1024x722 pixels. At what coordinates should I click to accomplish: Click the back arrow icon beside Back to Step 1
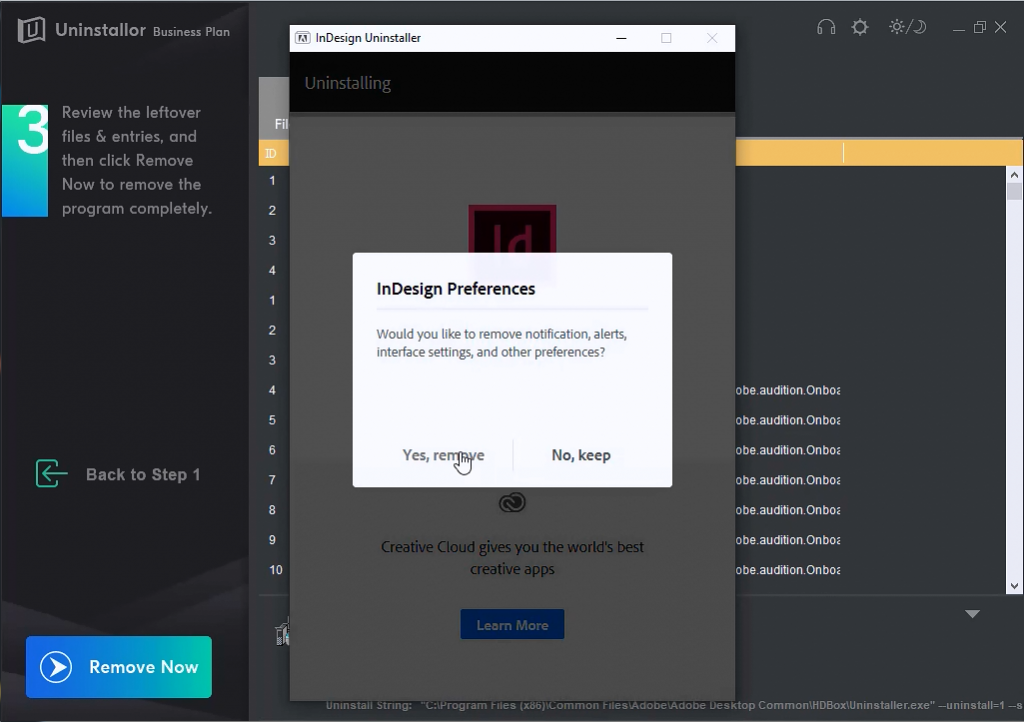tap(52, 473)
